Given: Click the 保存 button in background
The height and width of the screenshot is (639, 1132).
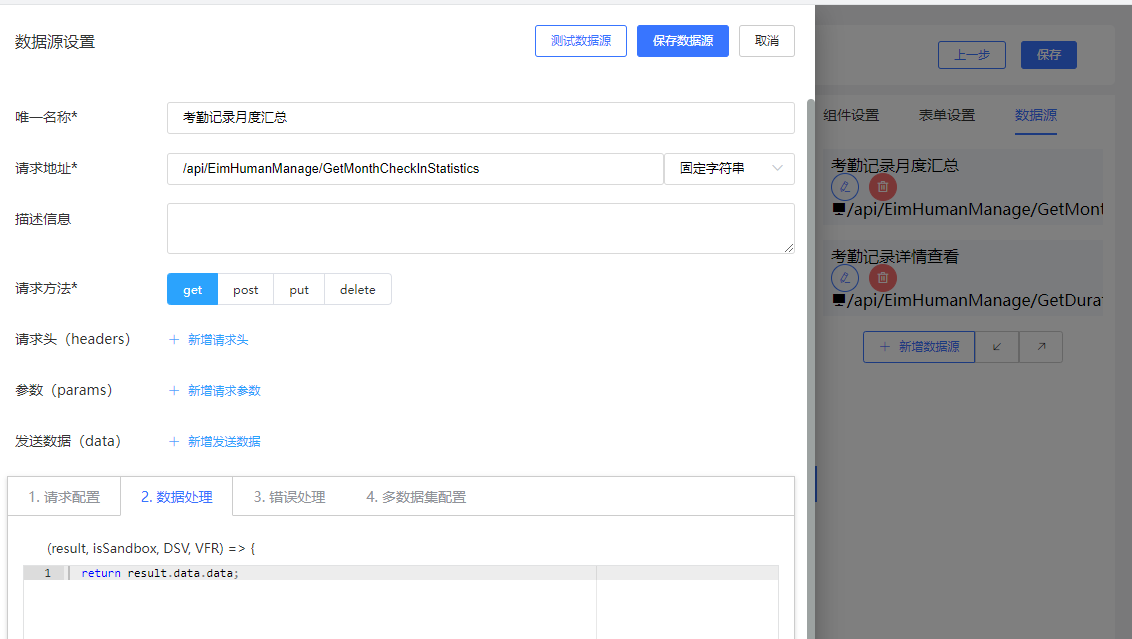Looking at the screenshot, I should pyautogui.click(x=1049, y=55).
